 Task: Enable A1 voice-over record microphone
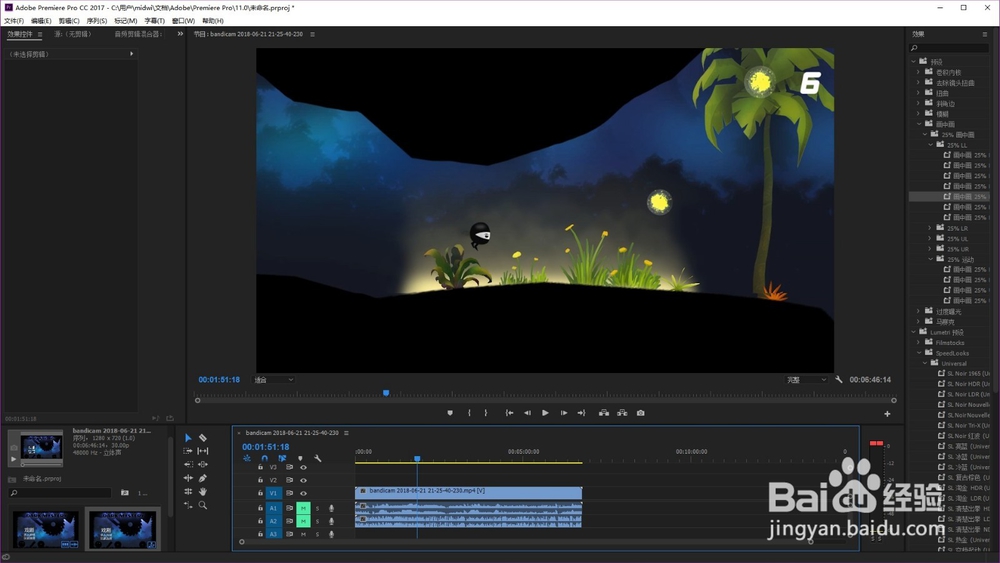[331, 508]
